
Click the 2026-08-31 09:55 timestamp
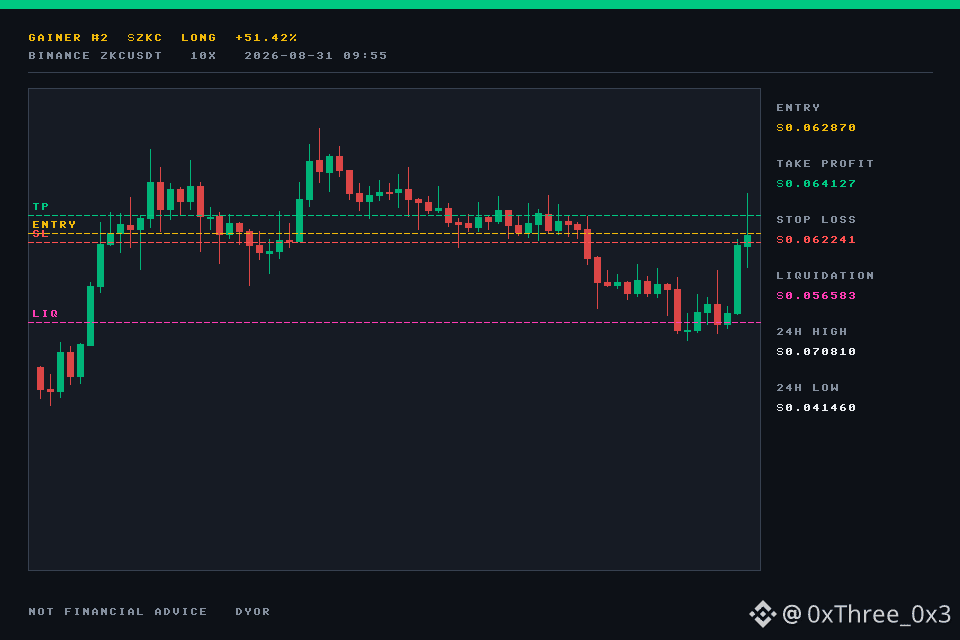(x=316, y=56)
